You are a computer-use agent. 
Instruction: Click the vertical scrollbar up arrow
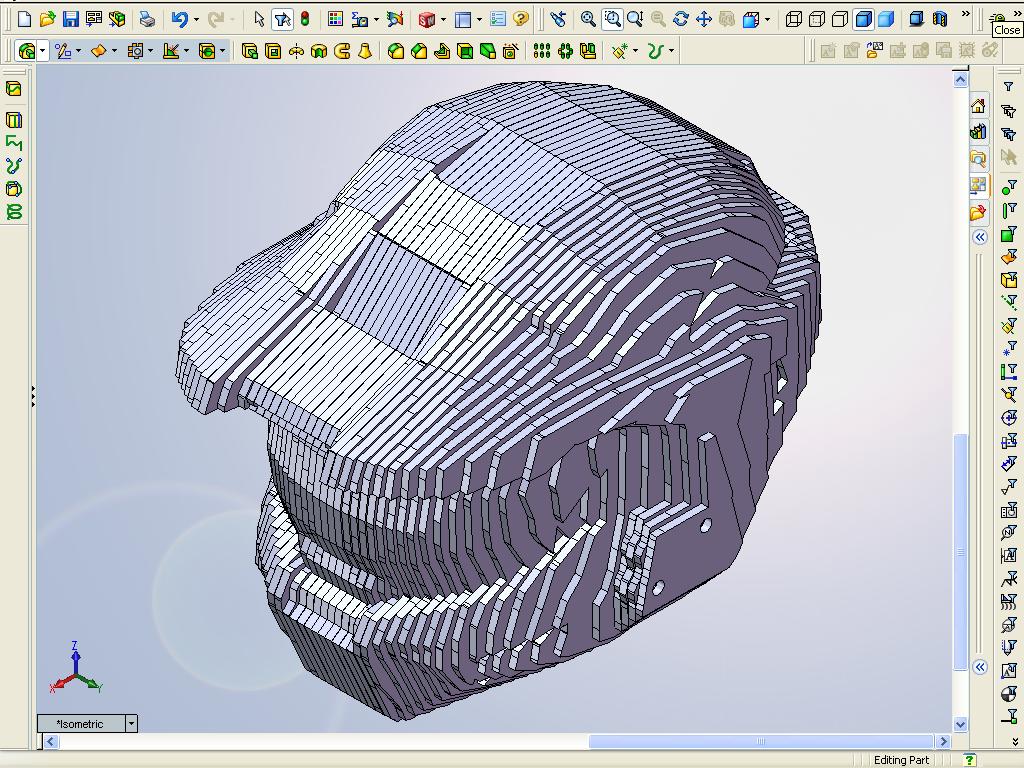960,80
